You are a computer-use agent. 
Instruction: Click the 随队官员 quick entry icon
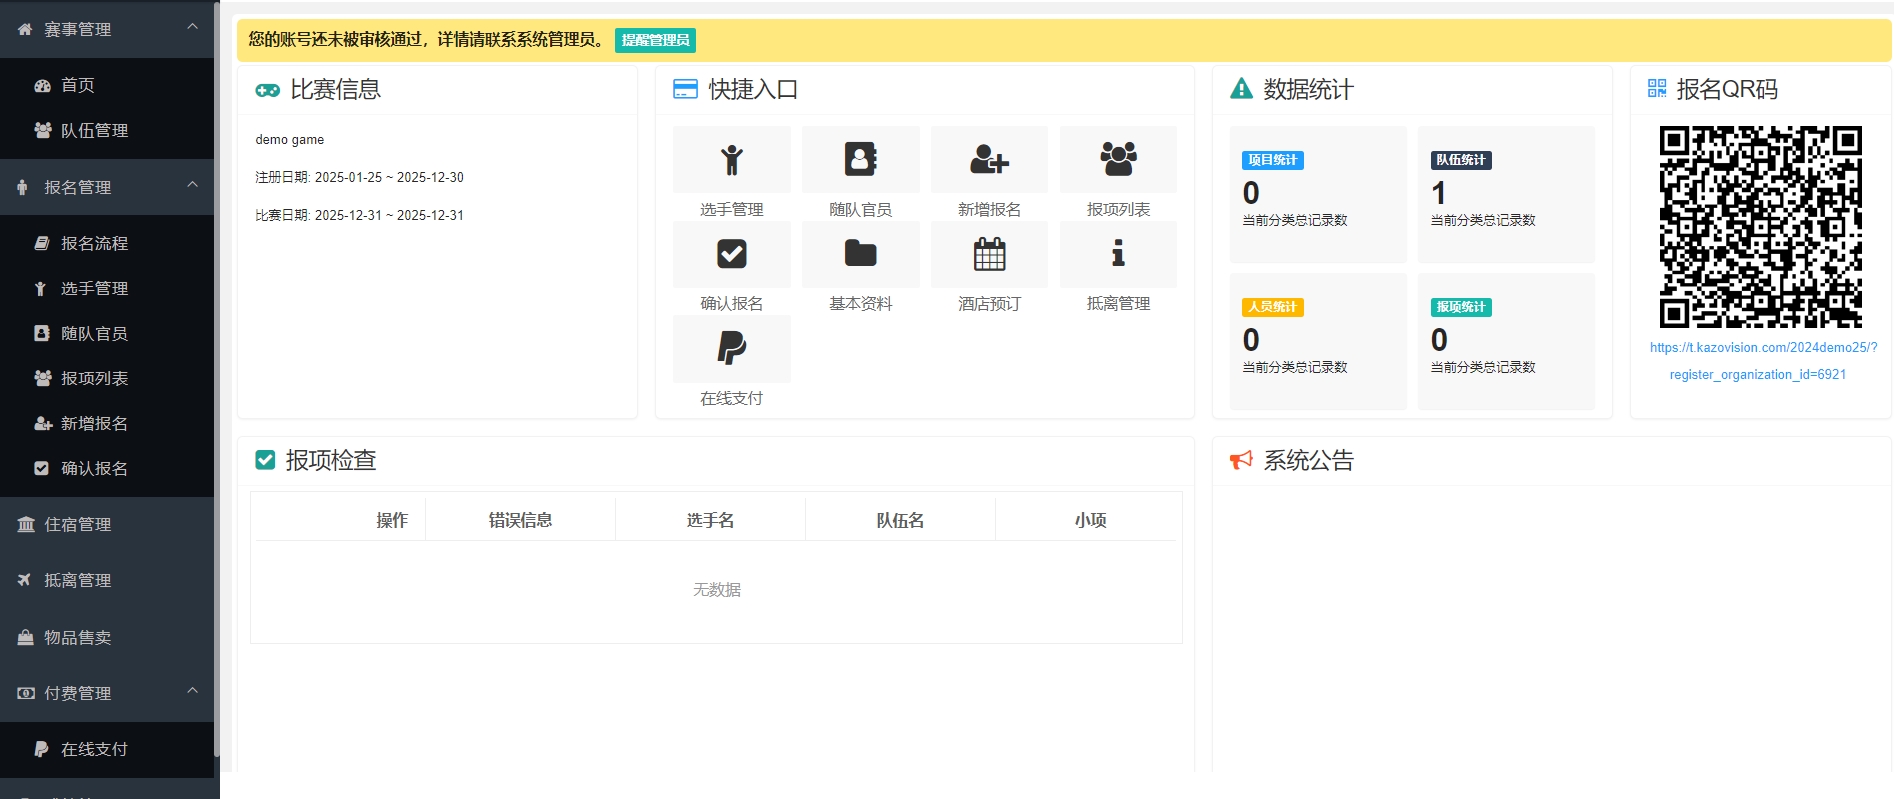pyautogui.click(x=860, y=160)
